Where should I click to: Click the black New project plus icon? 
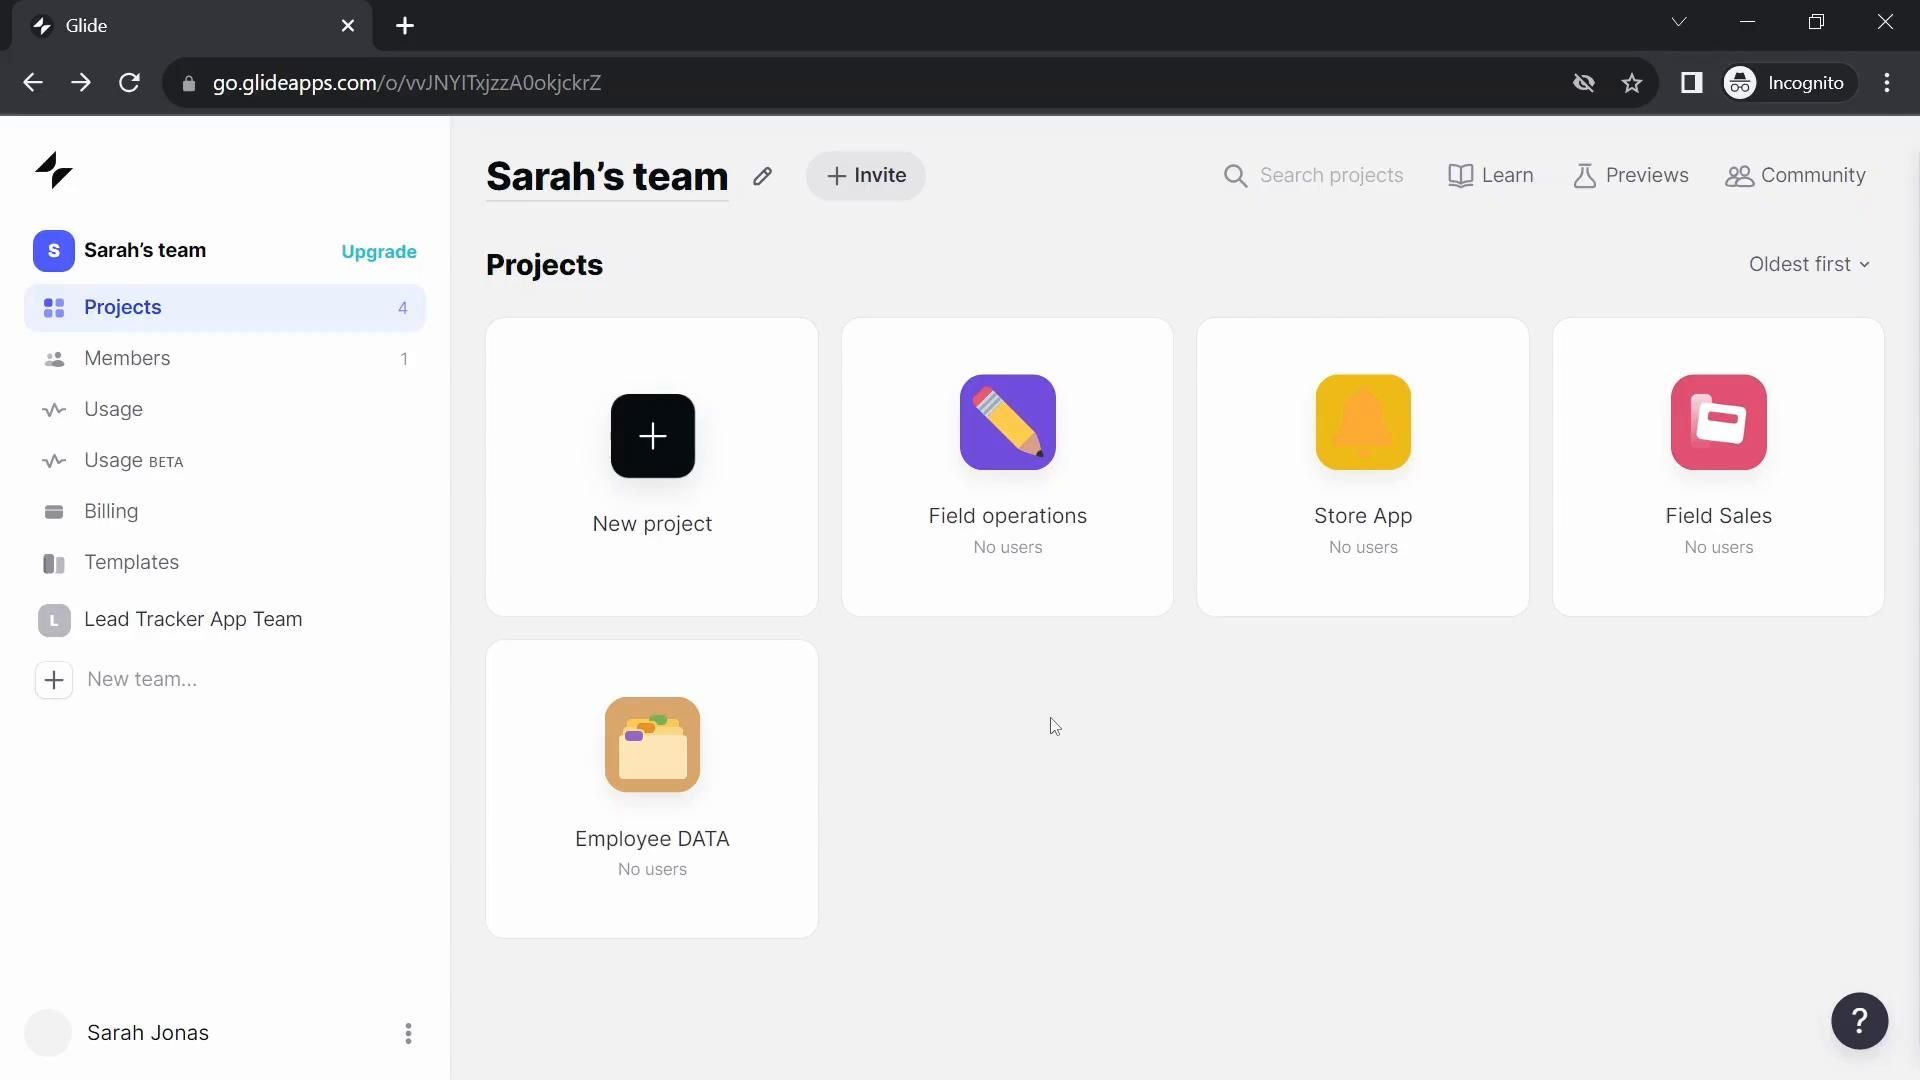point(652,436)
